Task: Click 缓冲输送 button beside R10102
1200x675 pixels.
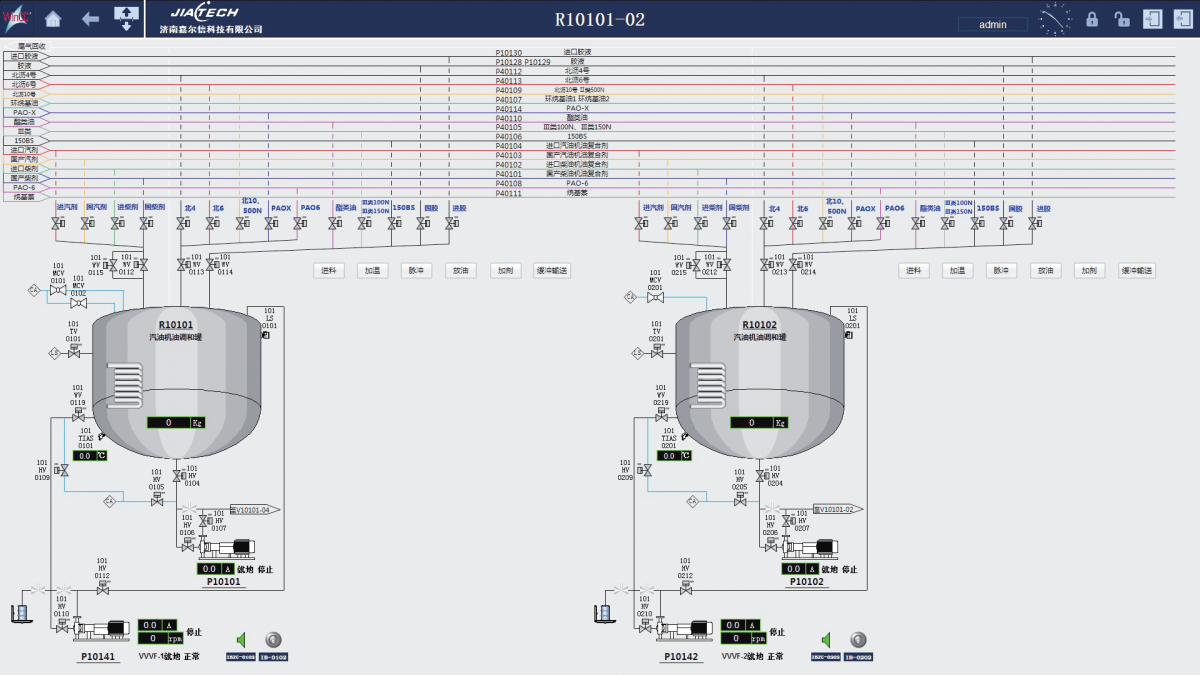Action: [x=1137, y=270]
